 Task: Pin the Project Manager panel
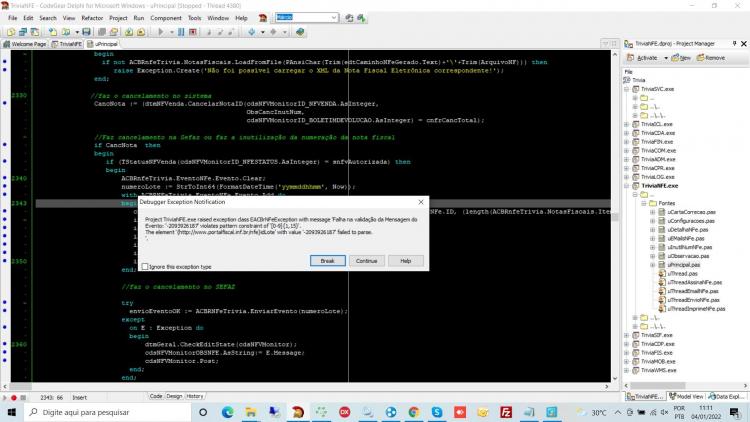[734, 44]
